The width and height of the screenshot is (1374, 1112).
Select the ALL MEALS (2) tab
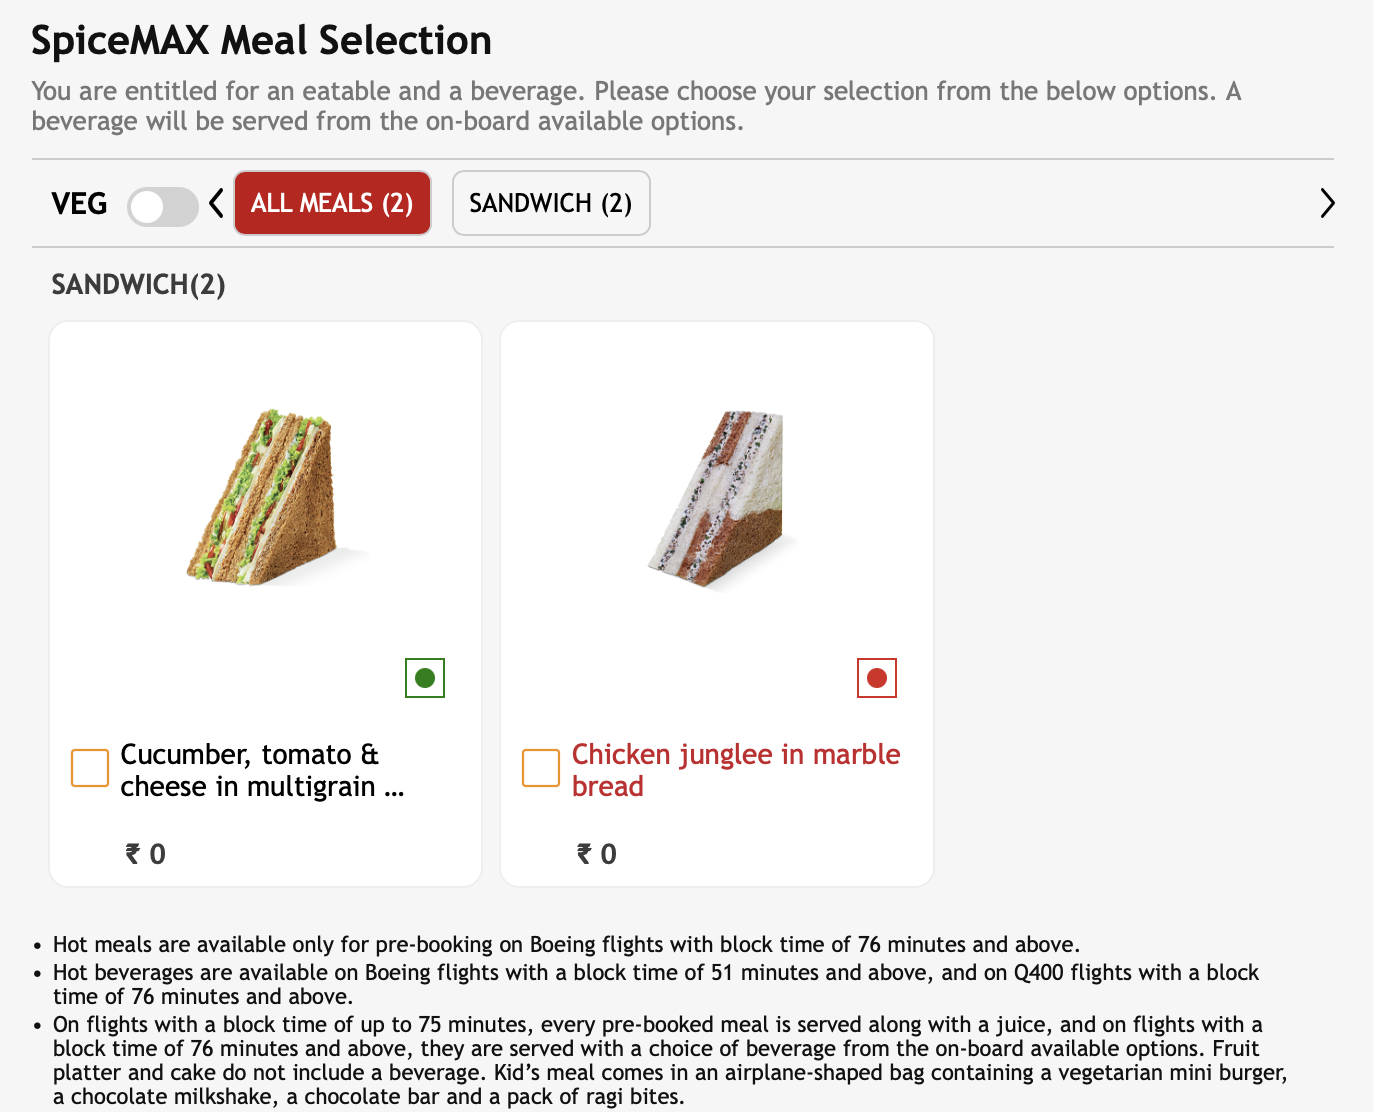pyautogui.click(x=332, y=203)
